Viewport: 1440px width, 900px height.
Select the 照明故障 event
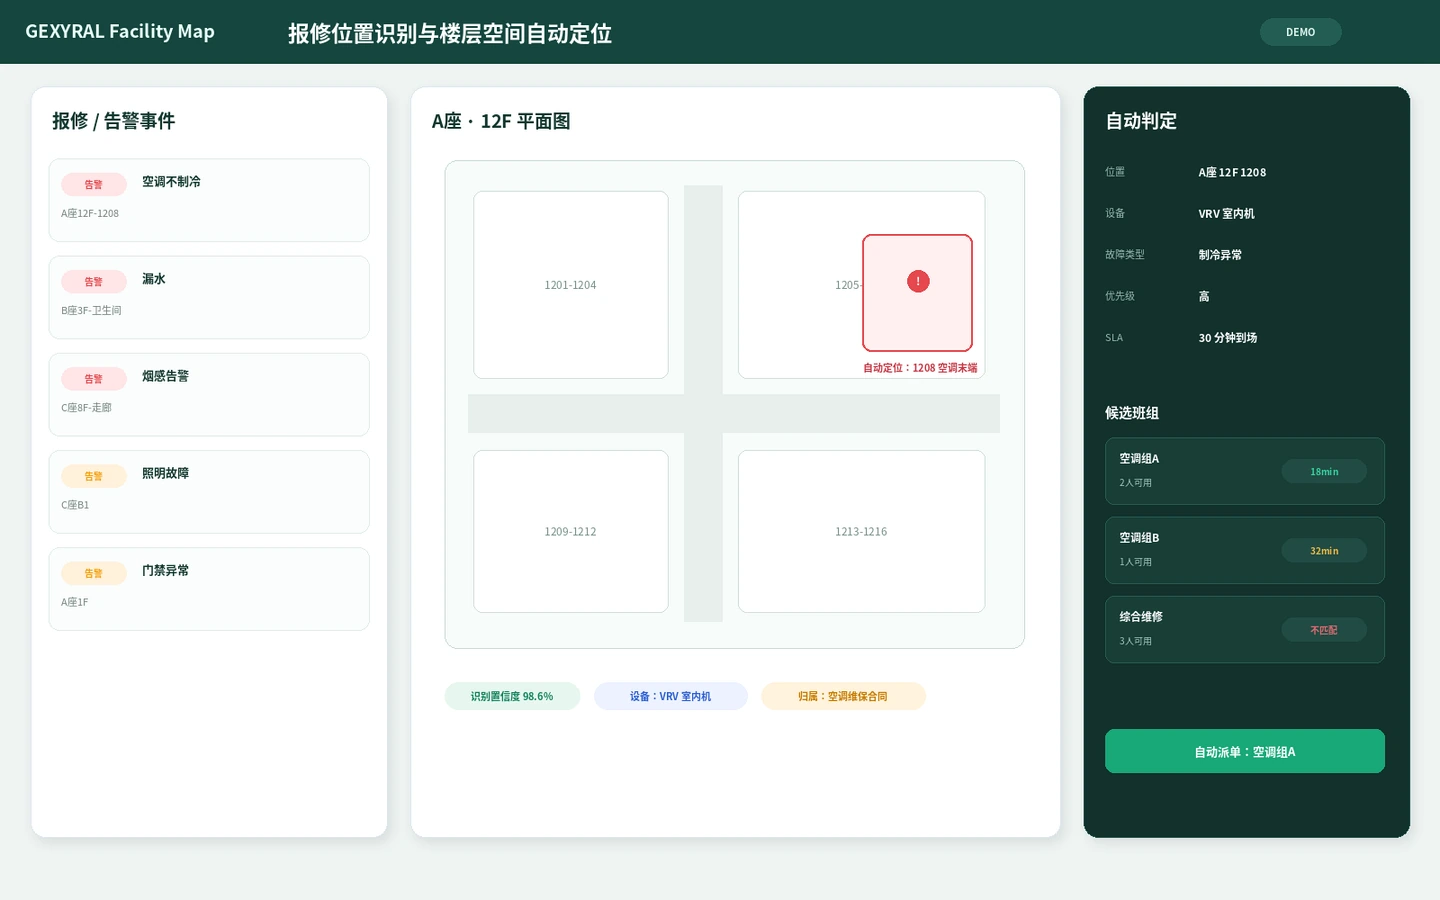209,491
